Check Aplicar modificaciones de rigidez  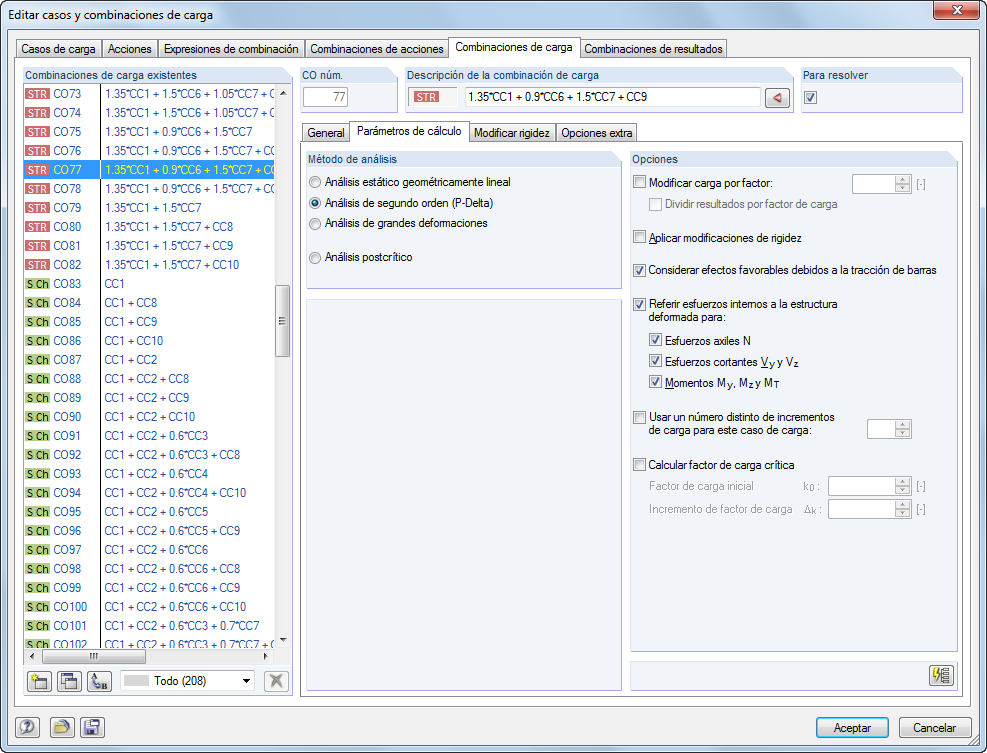[x=640, y=237]
